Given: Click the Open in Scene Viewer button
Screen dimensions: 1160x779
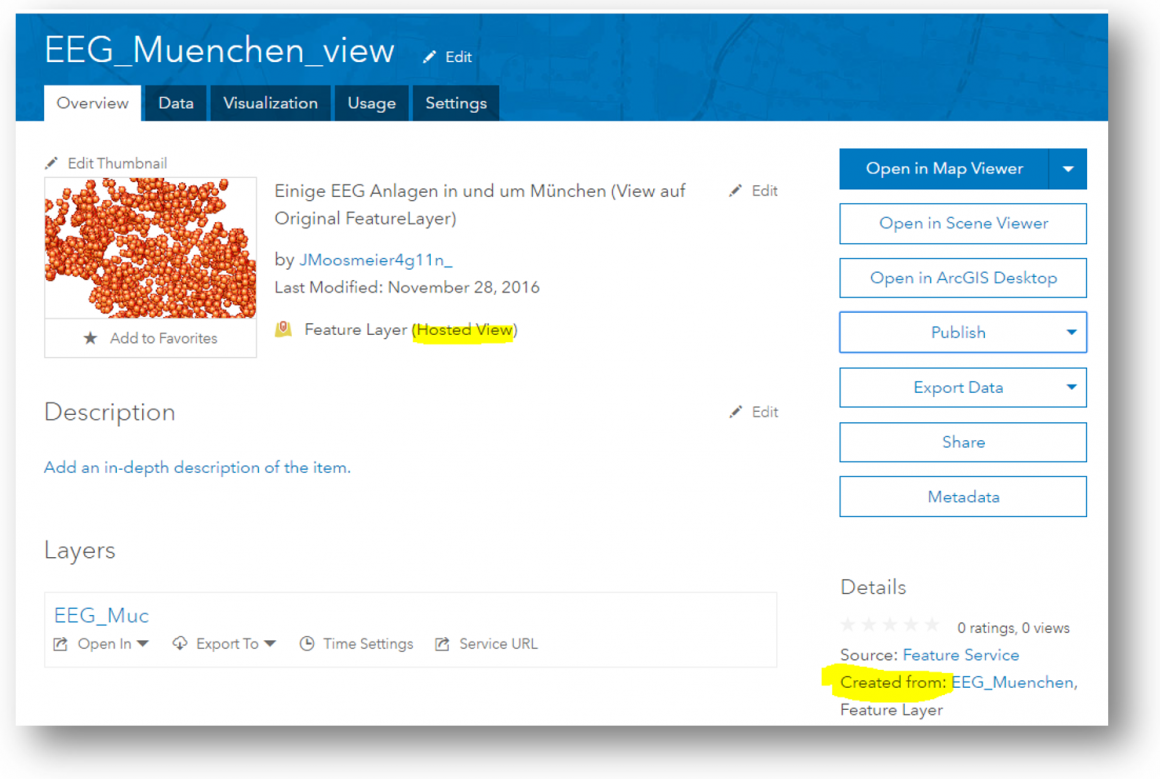Looking at the screenshot, I should [963, 223].
